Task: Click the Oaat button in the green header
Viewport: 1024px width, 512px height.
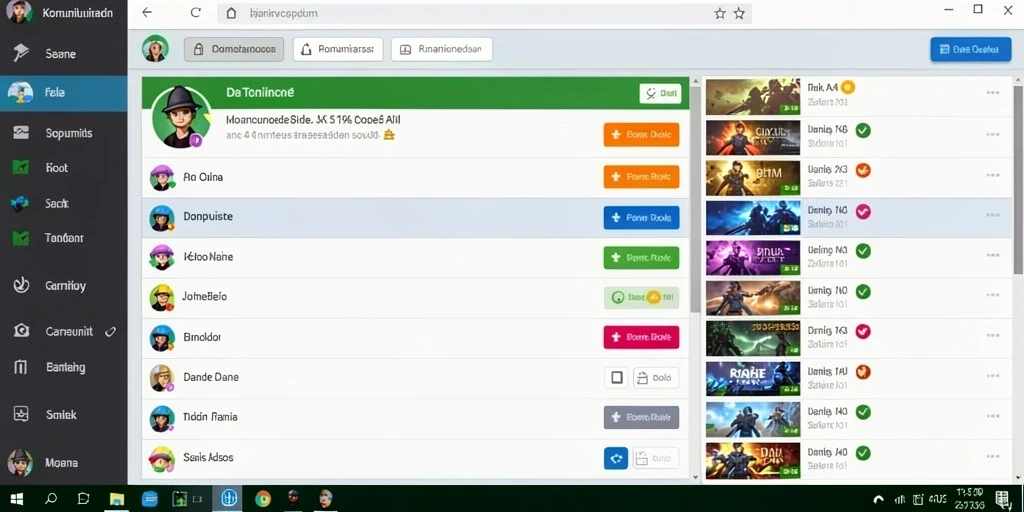Action: coord(660,93)
